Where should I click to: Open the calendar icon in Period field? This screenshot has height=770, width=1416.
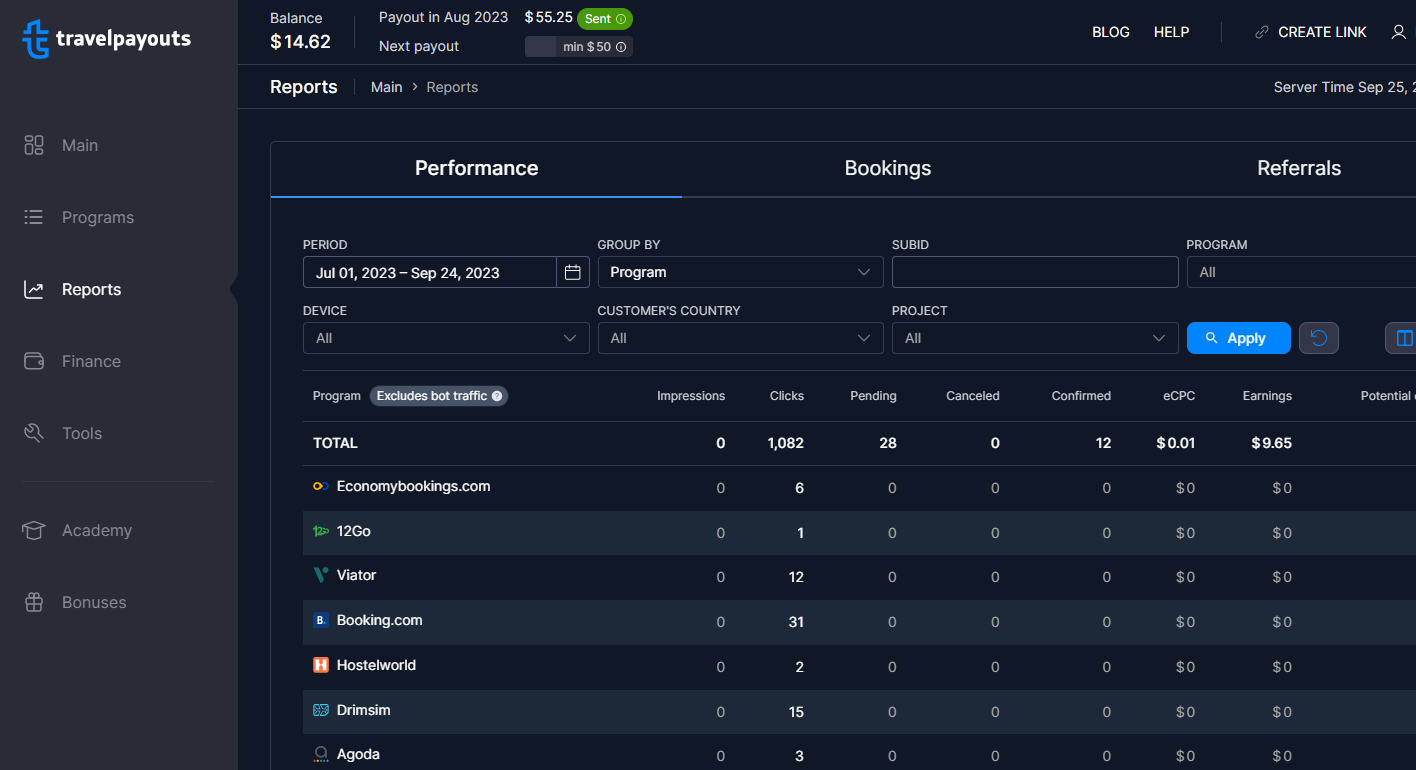tap(573, 272)
